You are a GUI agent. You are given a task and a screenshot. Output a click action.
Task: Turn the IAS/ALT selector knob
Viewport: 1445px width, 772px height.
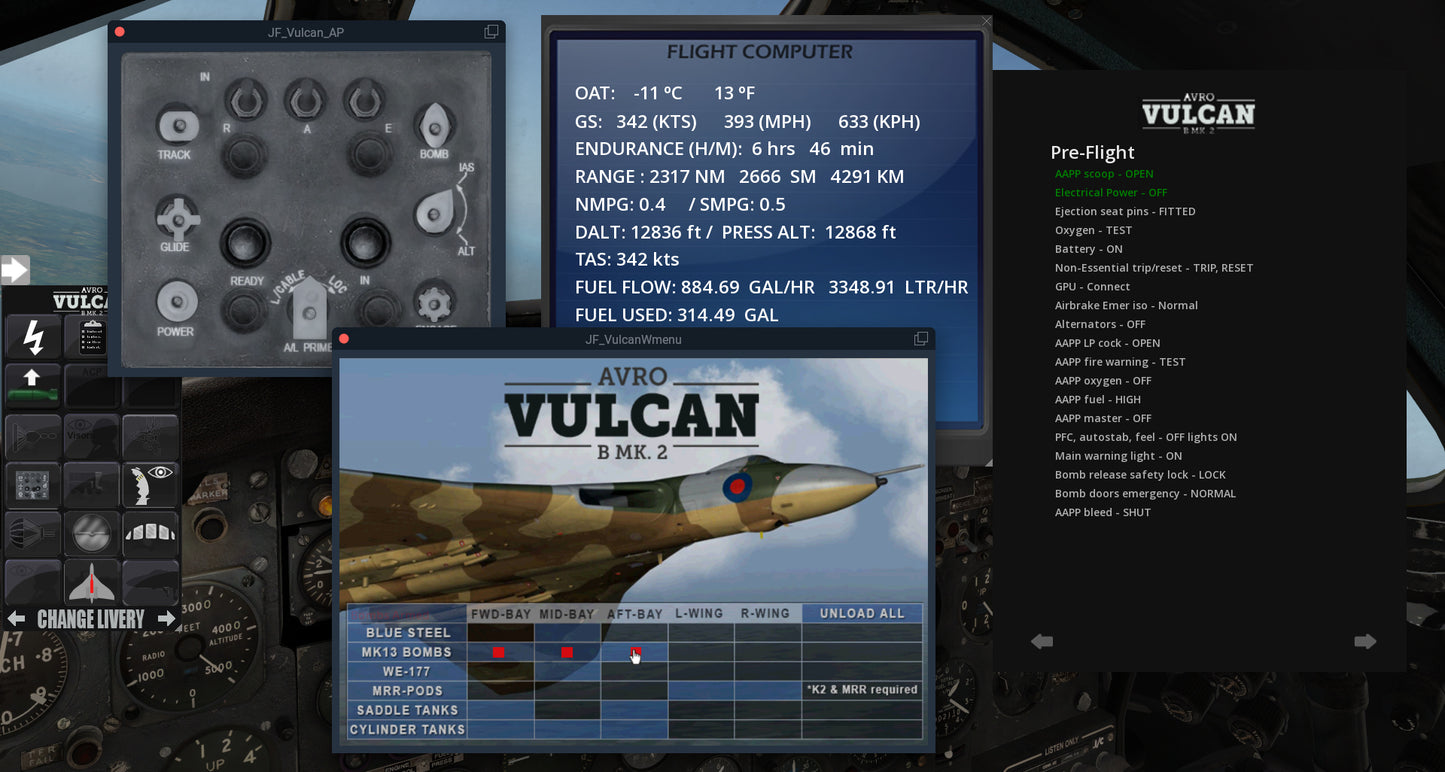[435, 211]
